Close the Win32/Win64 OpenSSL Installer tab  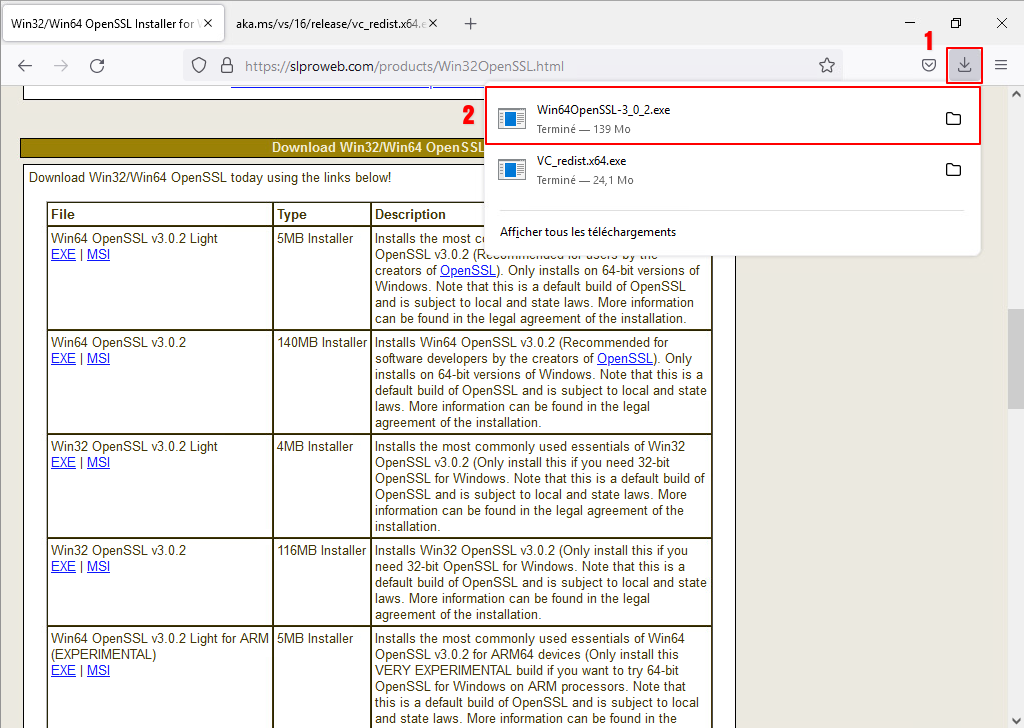coord(208,23)
